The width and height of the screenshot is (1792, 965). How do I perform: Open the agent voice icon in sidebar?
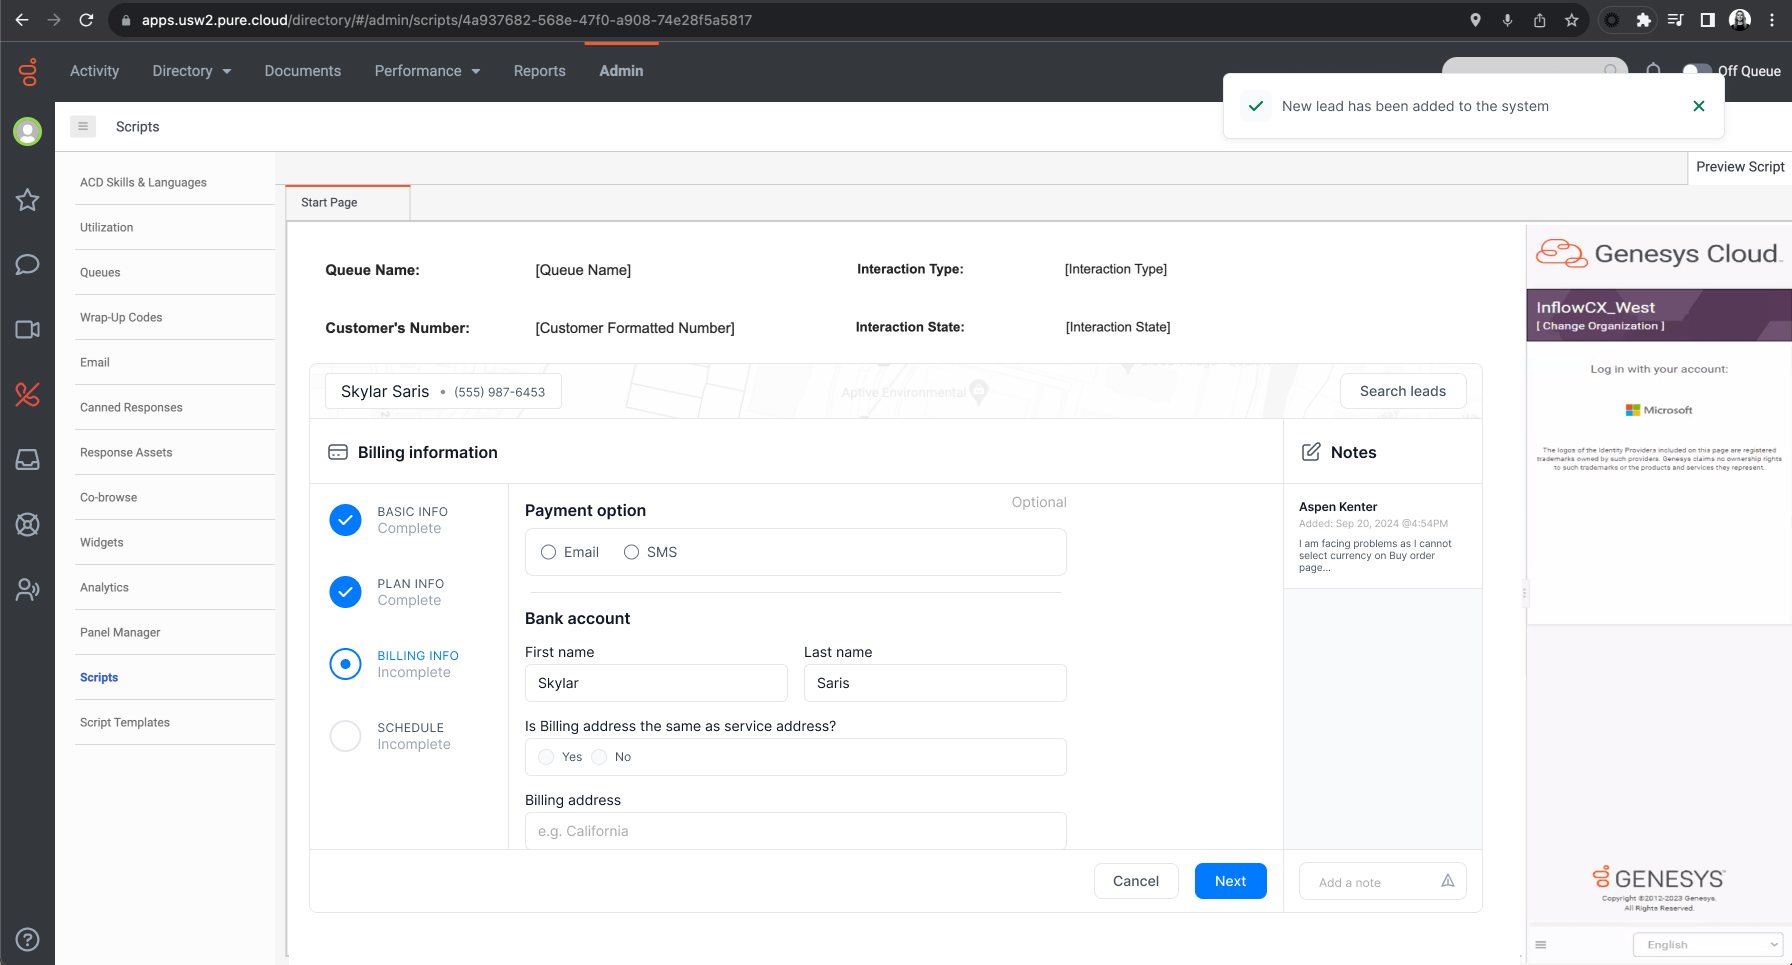coord(28,590)
